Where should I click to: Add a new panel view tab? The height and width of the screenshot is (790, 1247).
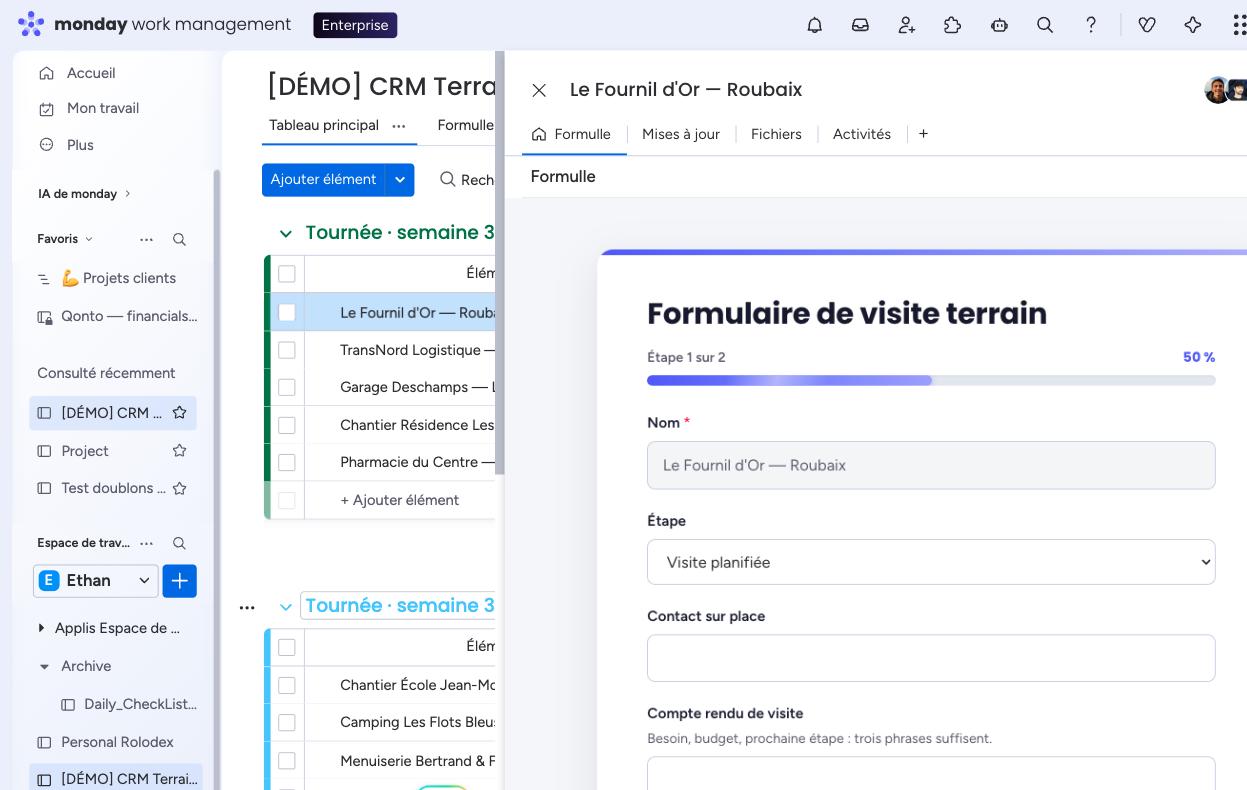pyautogui.click(x=923, y=134)
